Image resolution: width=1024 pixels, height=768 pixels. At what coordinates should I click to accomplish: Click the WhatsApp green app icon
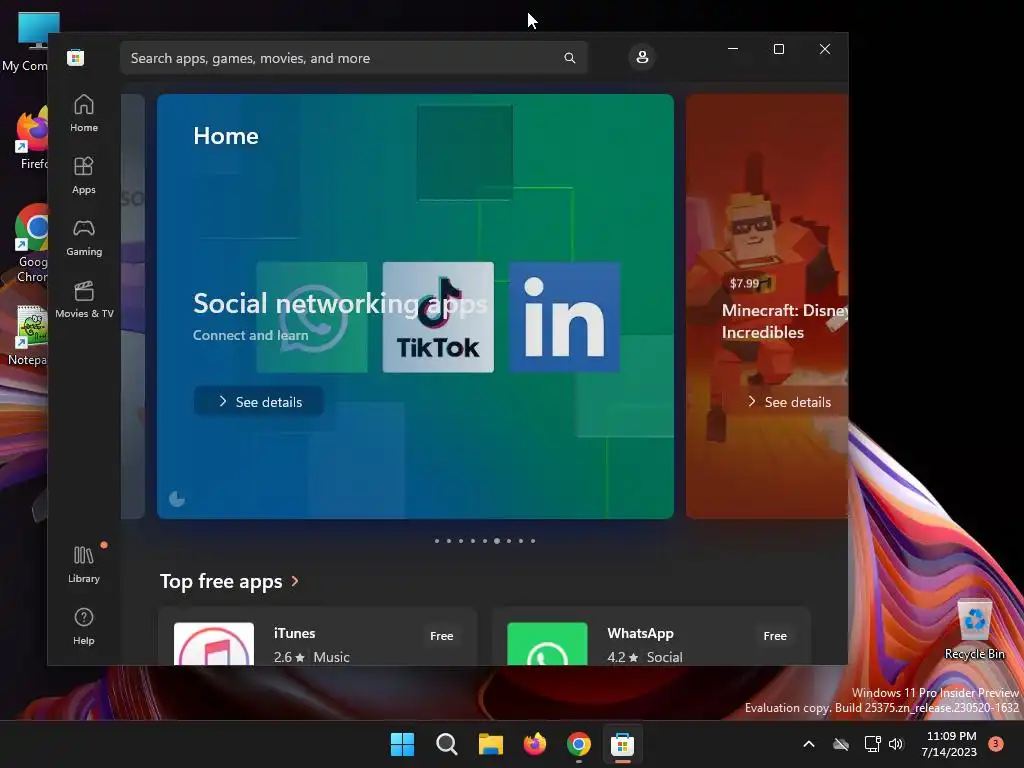[547, 644]
